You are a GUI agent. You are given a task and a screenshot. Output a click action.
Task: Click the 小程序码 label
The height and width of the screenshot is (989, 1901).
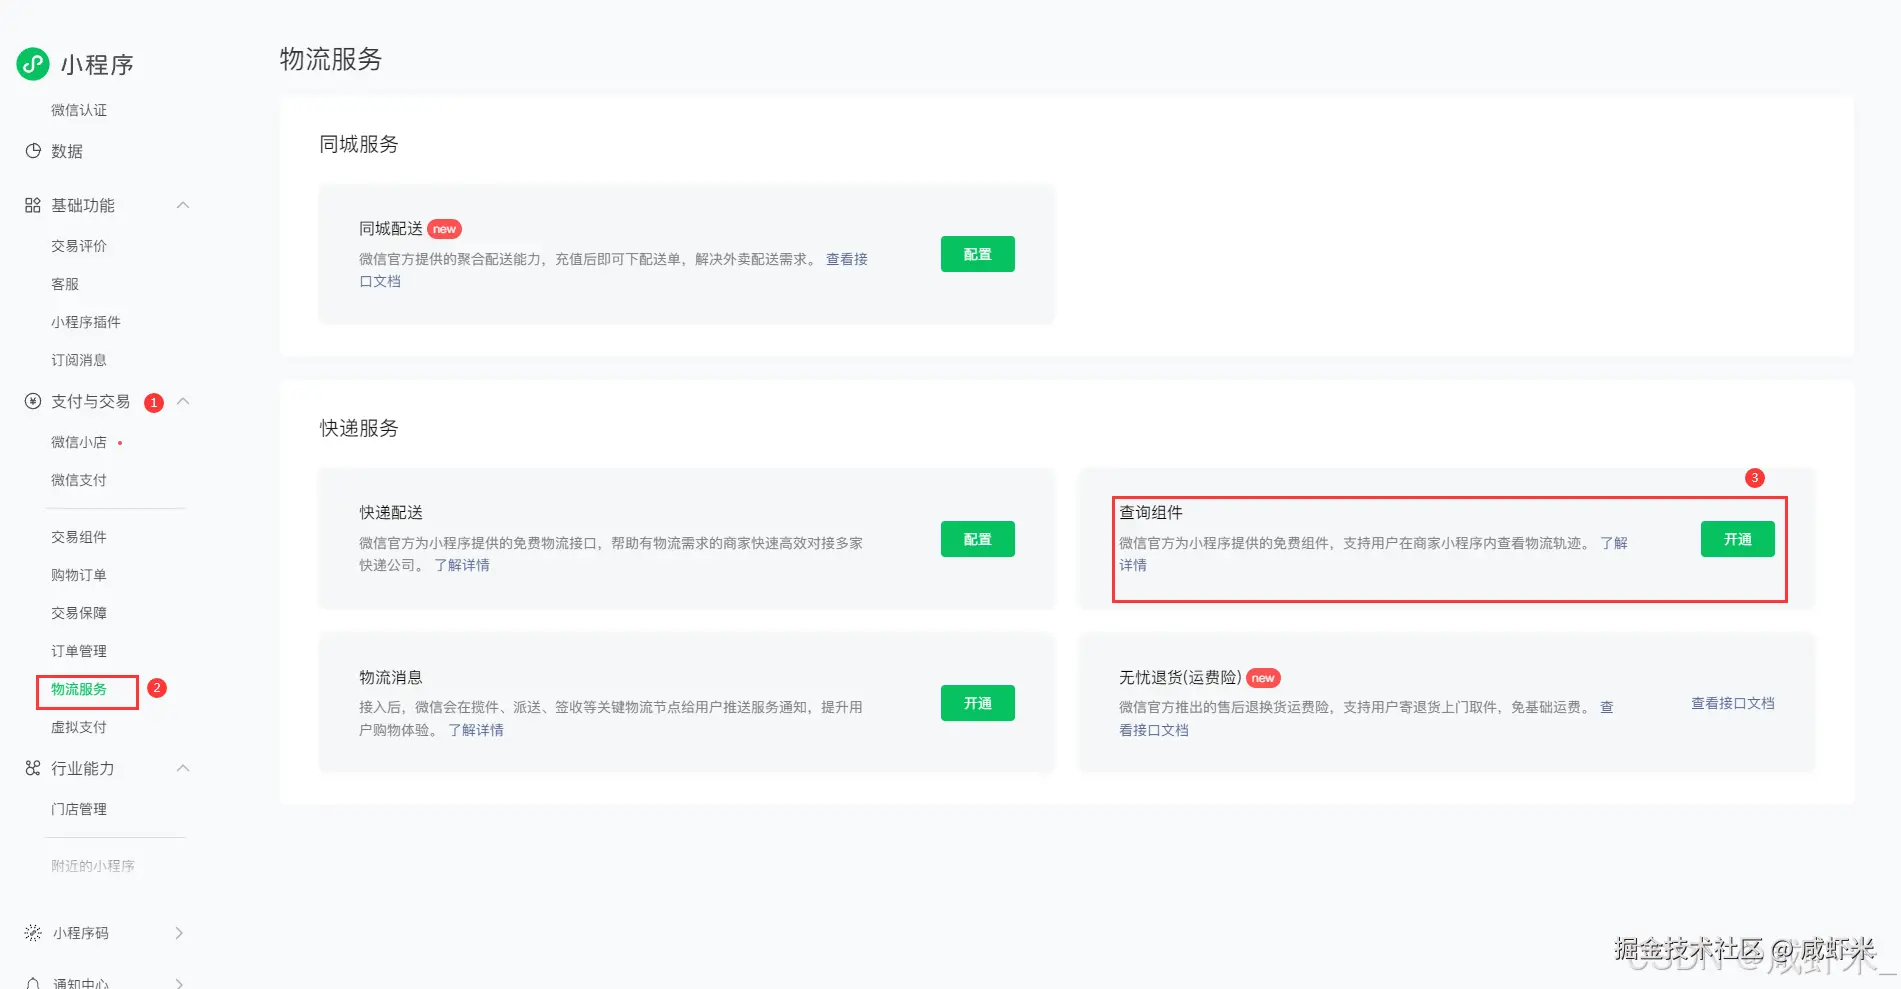click(81, 933)
